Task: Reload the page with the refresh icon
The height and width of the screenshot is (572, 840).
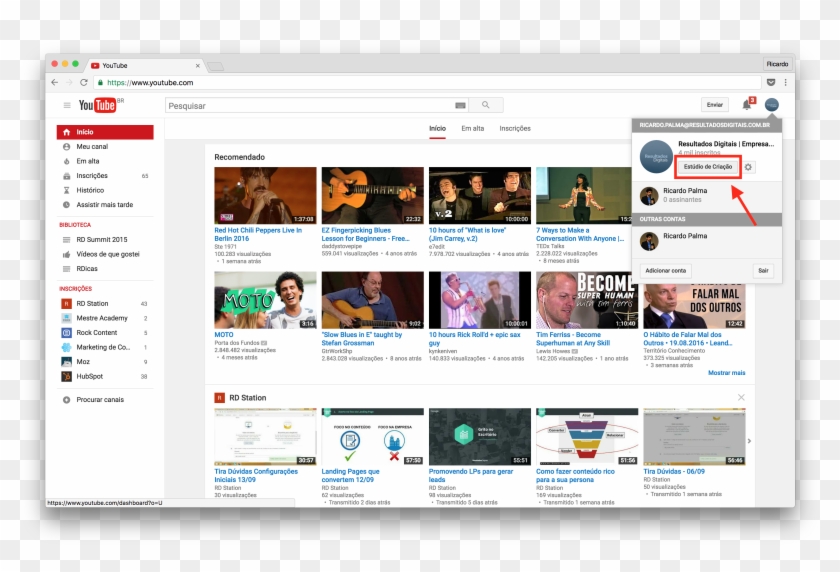Action: (x=84, y=82)
